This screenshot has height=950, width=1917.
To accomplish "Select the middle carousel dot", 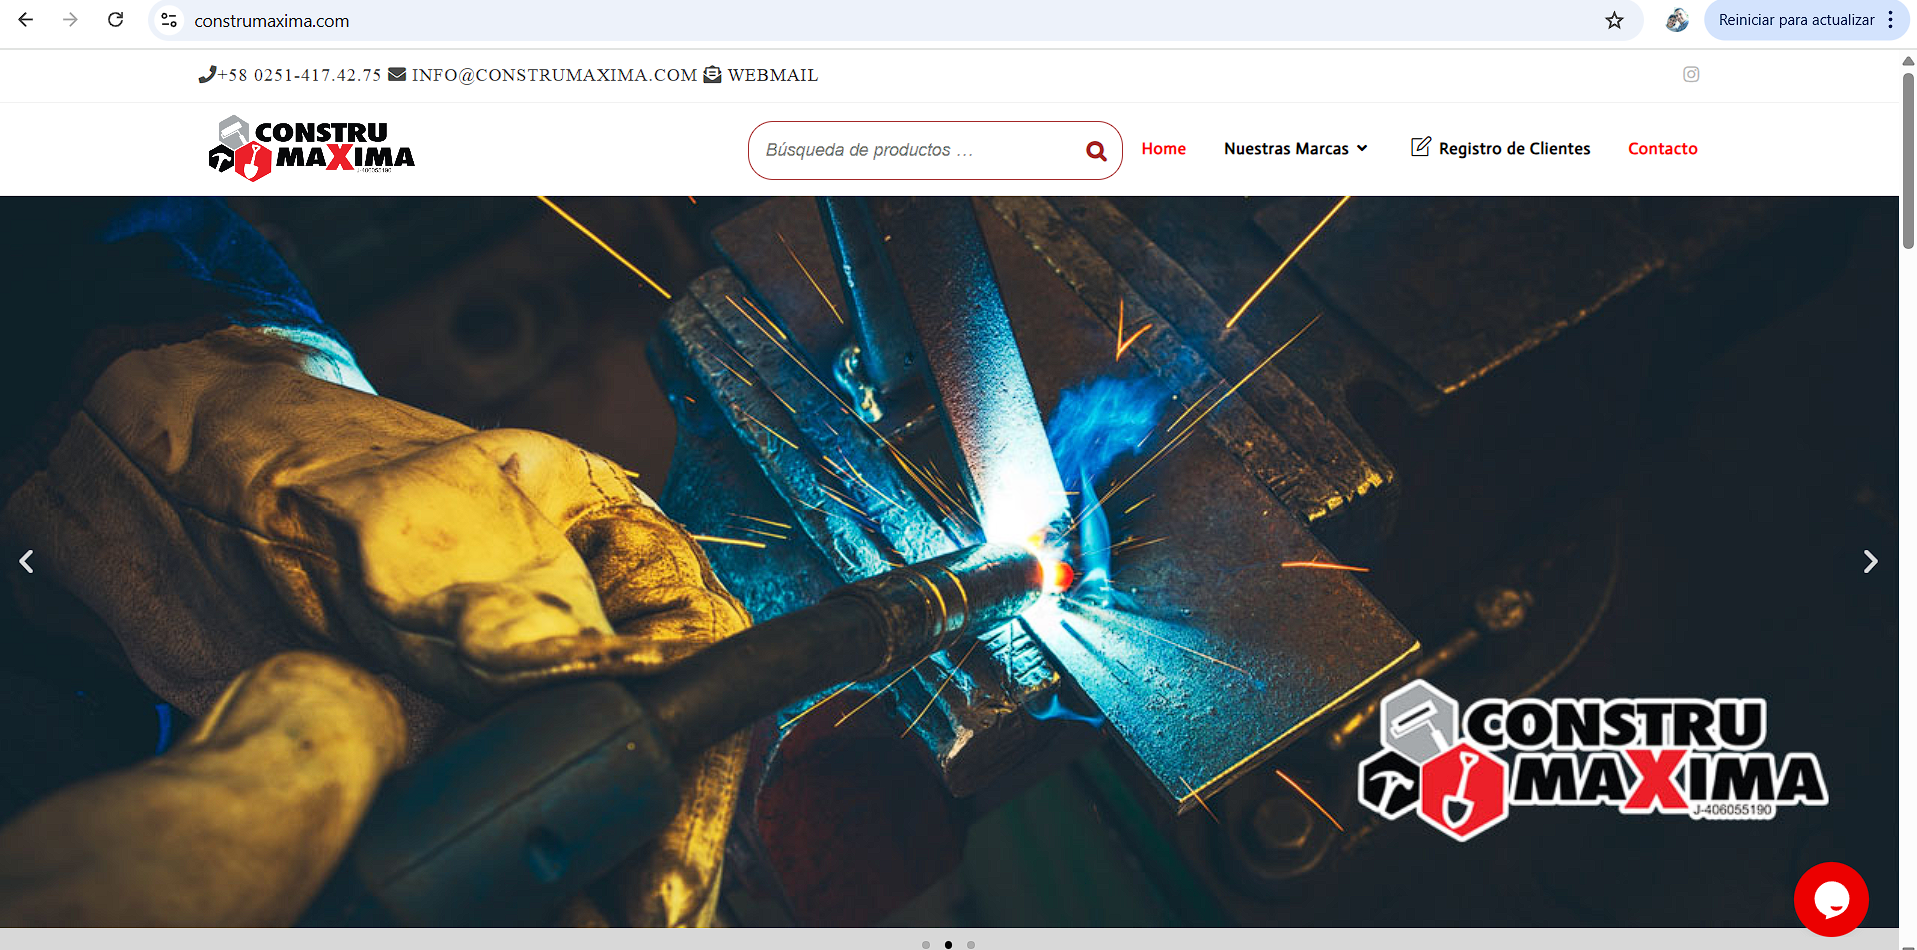I will 948,944.
